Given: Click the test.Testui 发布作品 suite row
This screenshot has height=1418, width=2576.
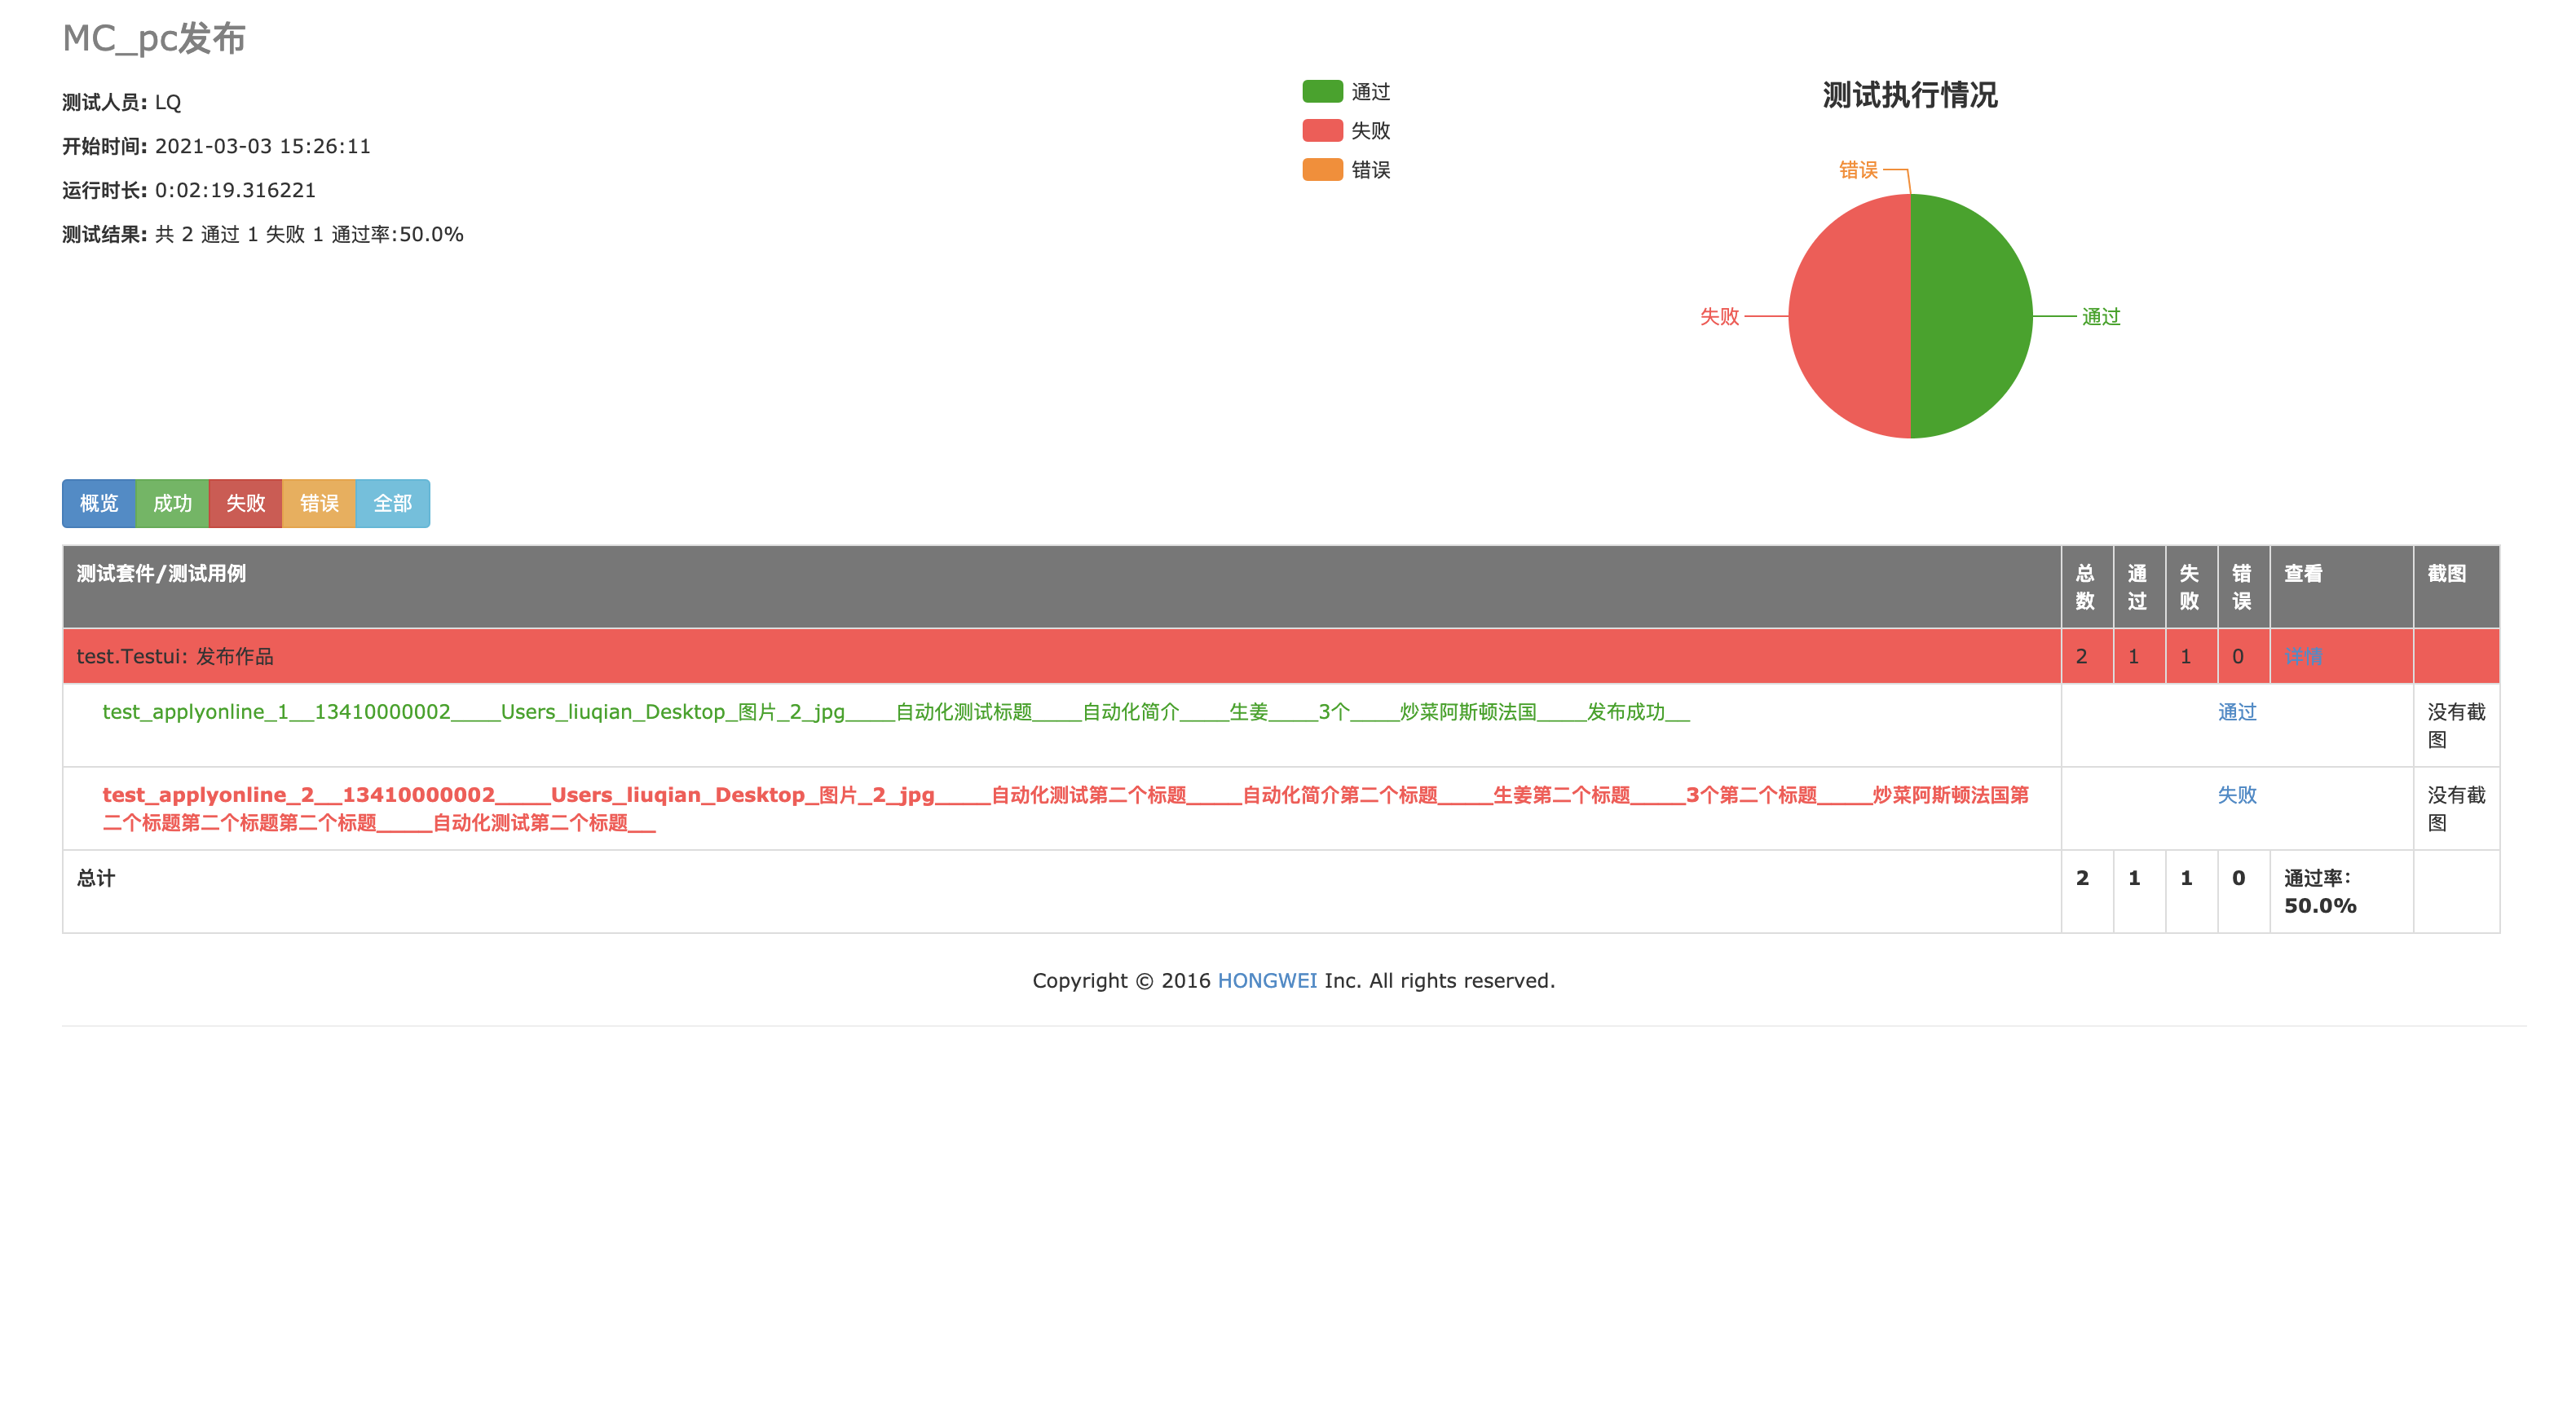Looking at the screenshot, I should coord(175,657).
